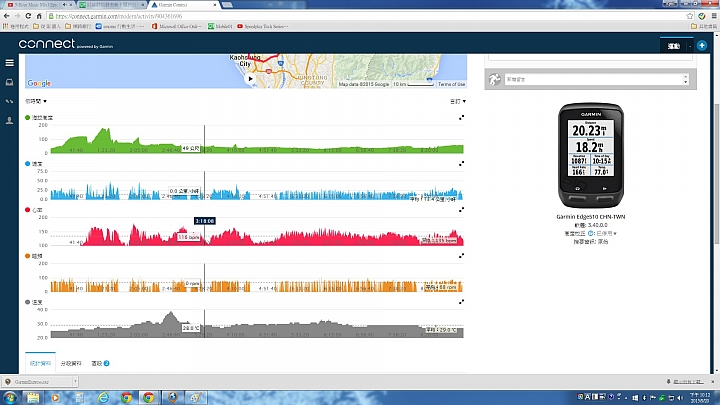Open the Speedplay Tech Series bookmark
Image resolution: width=720 pixels, height=405 pixels.
click(263, 27)
